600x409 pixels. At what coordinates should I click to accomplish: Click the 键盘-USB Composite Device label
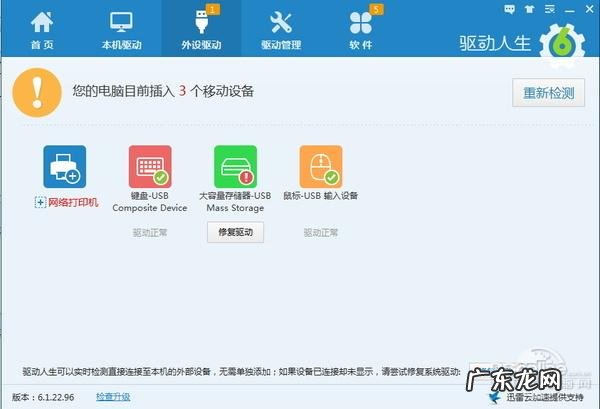click(x=150, y=202)
